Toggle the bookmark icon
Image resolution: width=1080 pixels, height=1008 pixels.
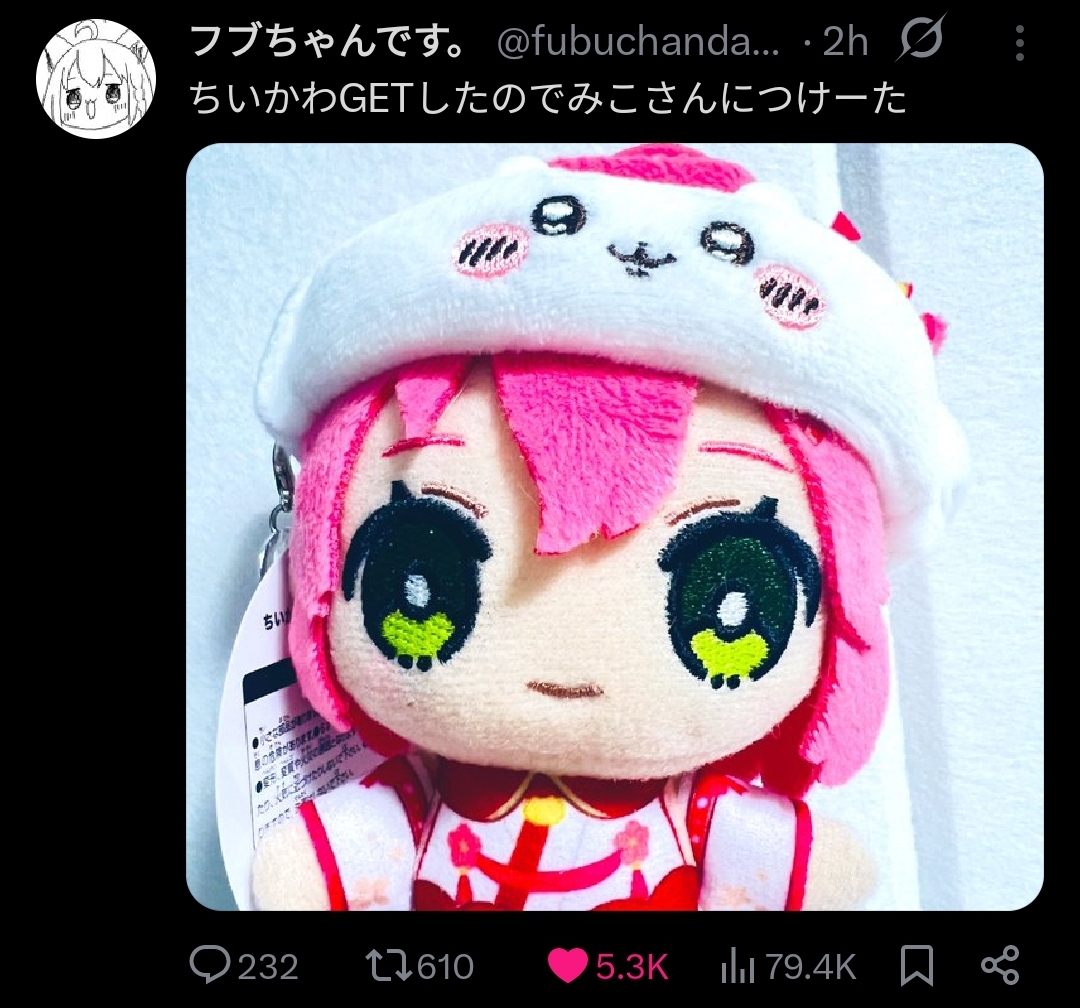tap(917, 965)
